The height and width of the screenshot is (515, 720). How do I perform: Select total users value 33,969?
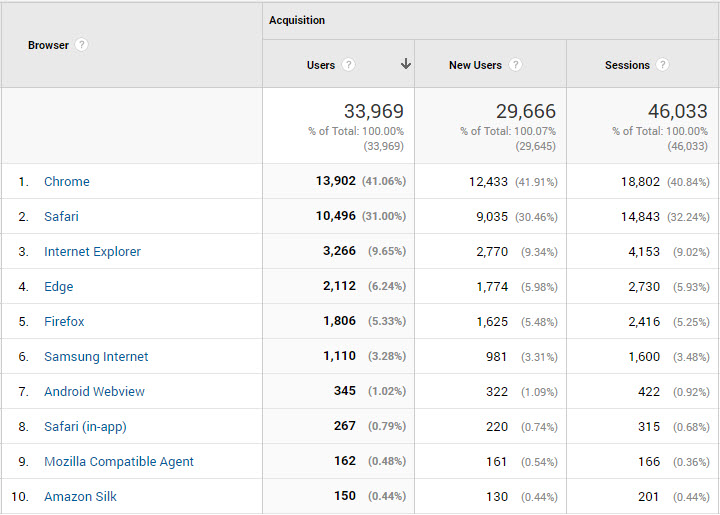tap(374, 111)
